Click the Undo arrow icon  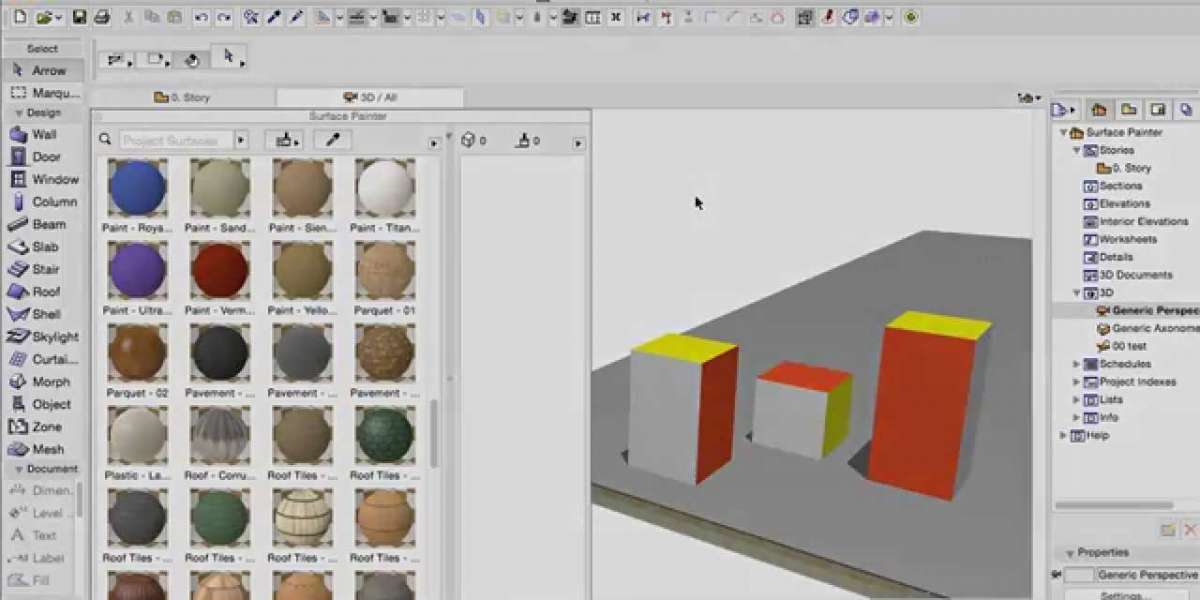coord(201,17)
